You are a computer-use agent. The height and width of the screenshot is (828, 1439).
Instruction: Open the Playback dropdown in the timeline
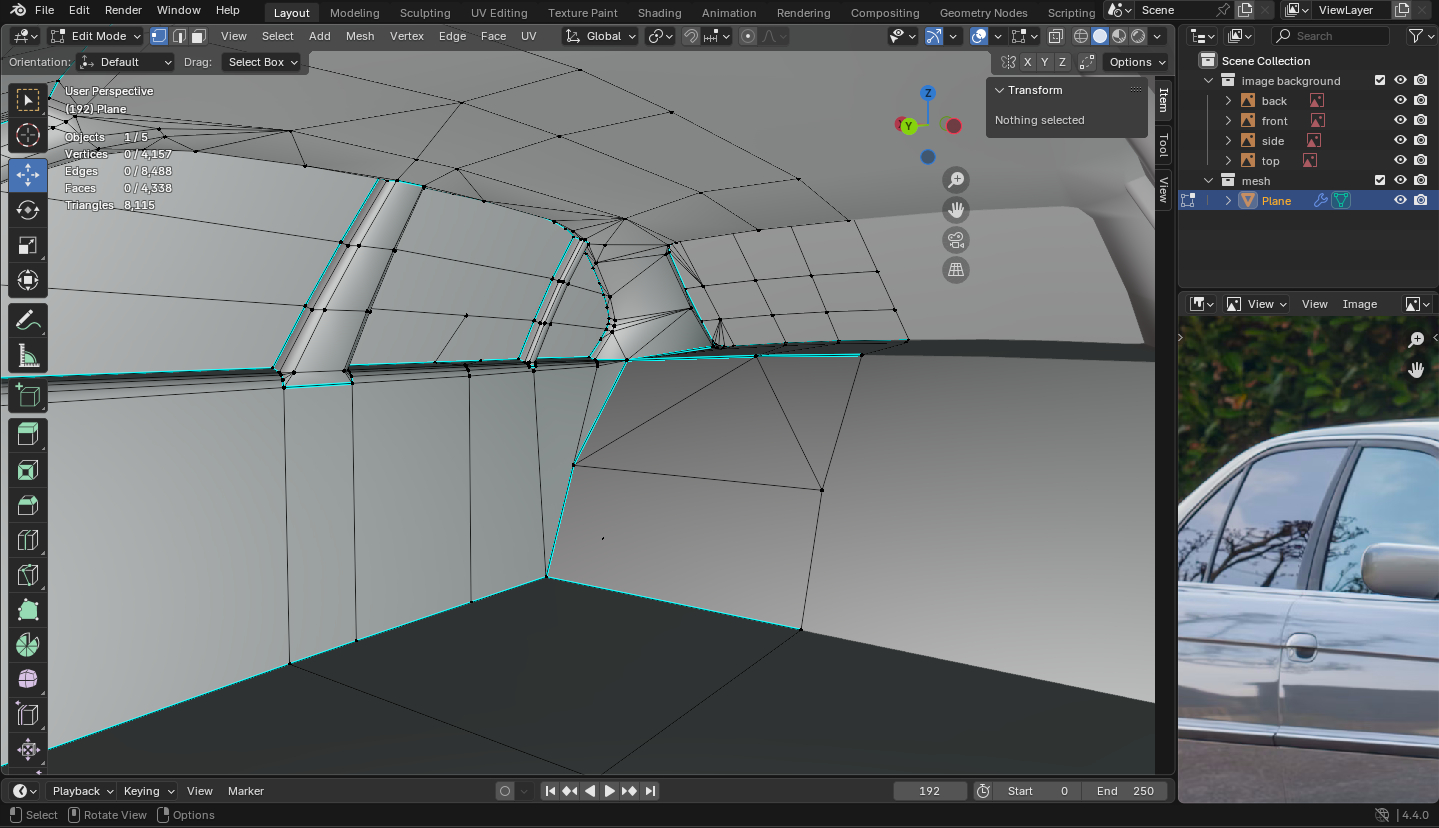(83, 791)
